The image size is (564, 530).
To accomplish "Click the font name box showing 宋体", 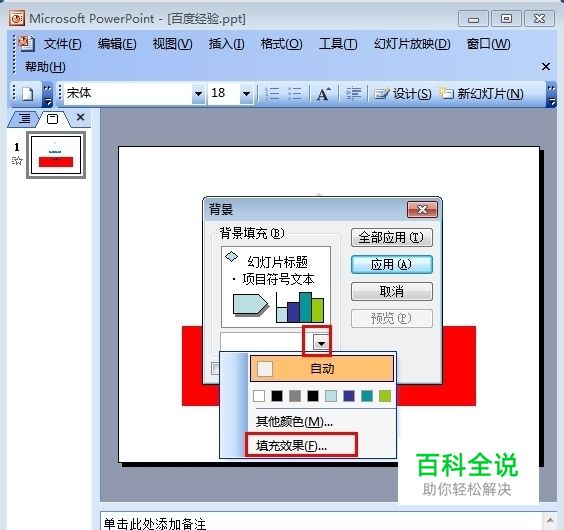I will [128, 94].
